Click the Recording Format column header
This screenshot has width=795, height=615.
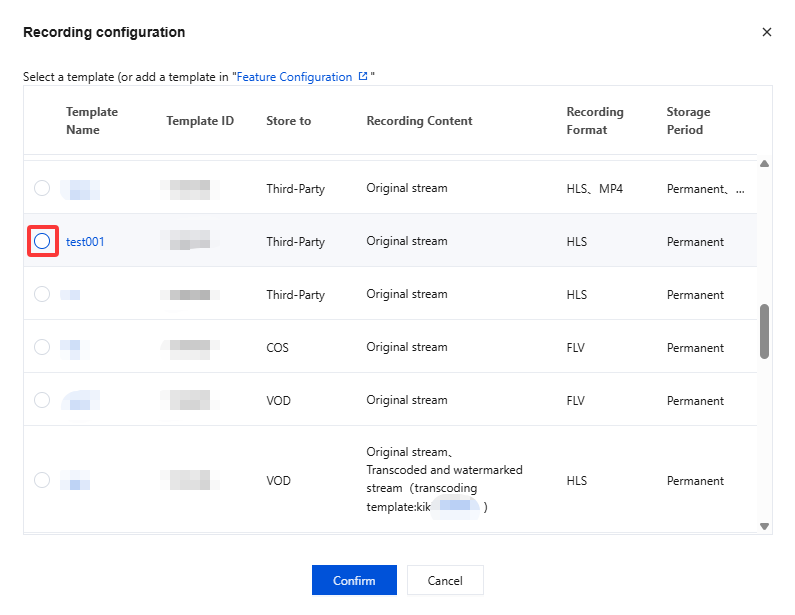pos(595,121)
